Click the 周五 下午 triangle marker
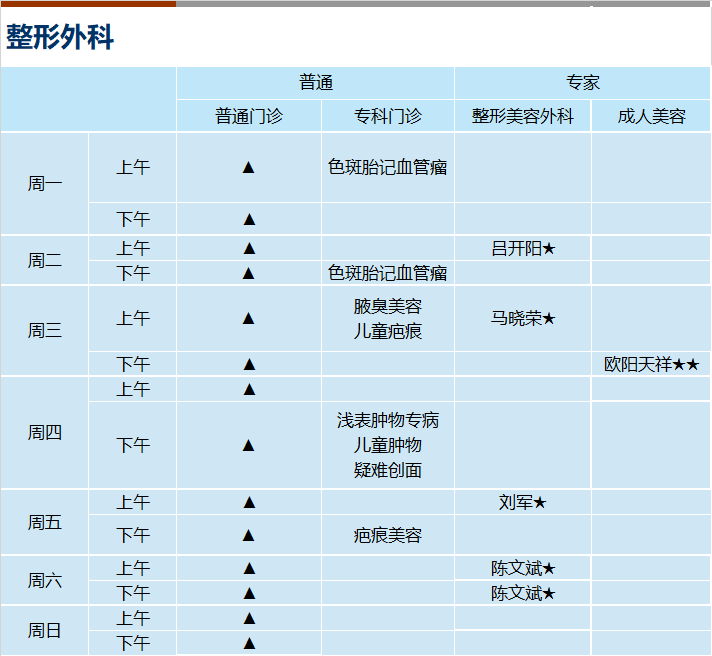712x656 pixels. (248, 535)
